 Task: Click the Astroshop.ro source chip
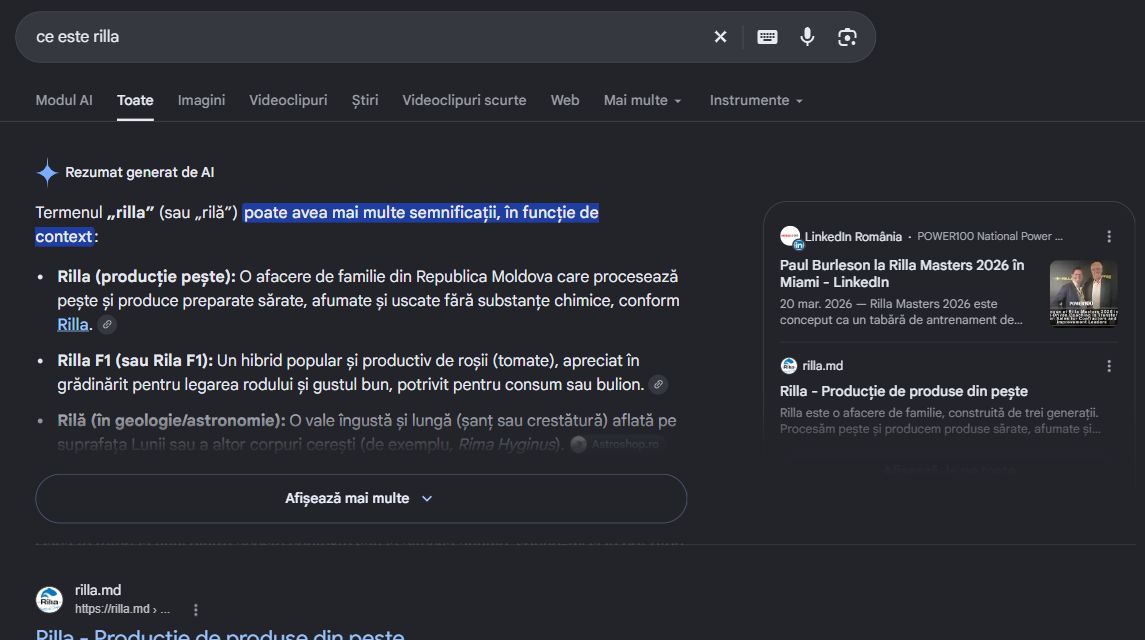click(617, 444)
